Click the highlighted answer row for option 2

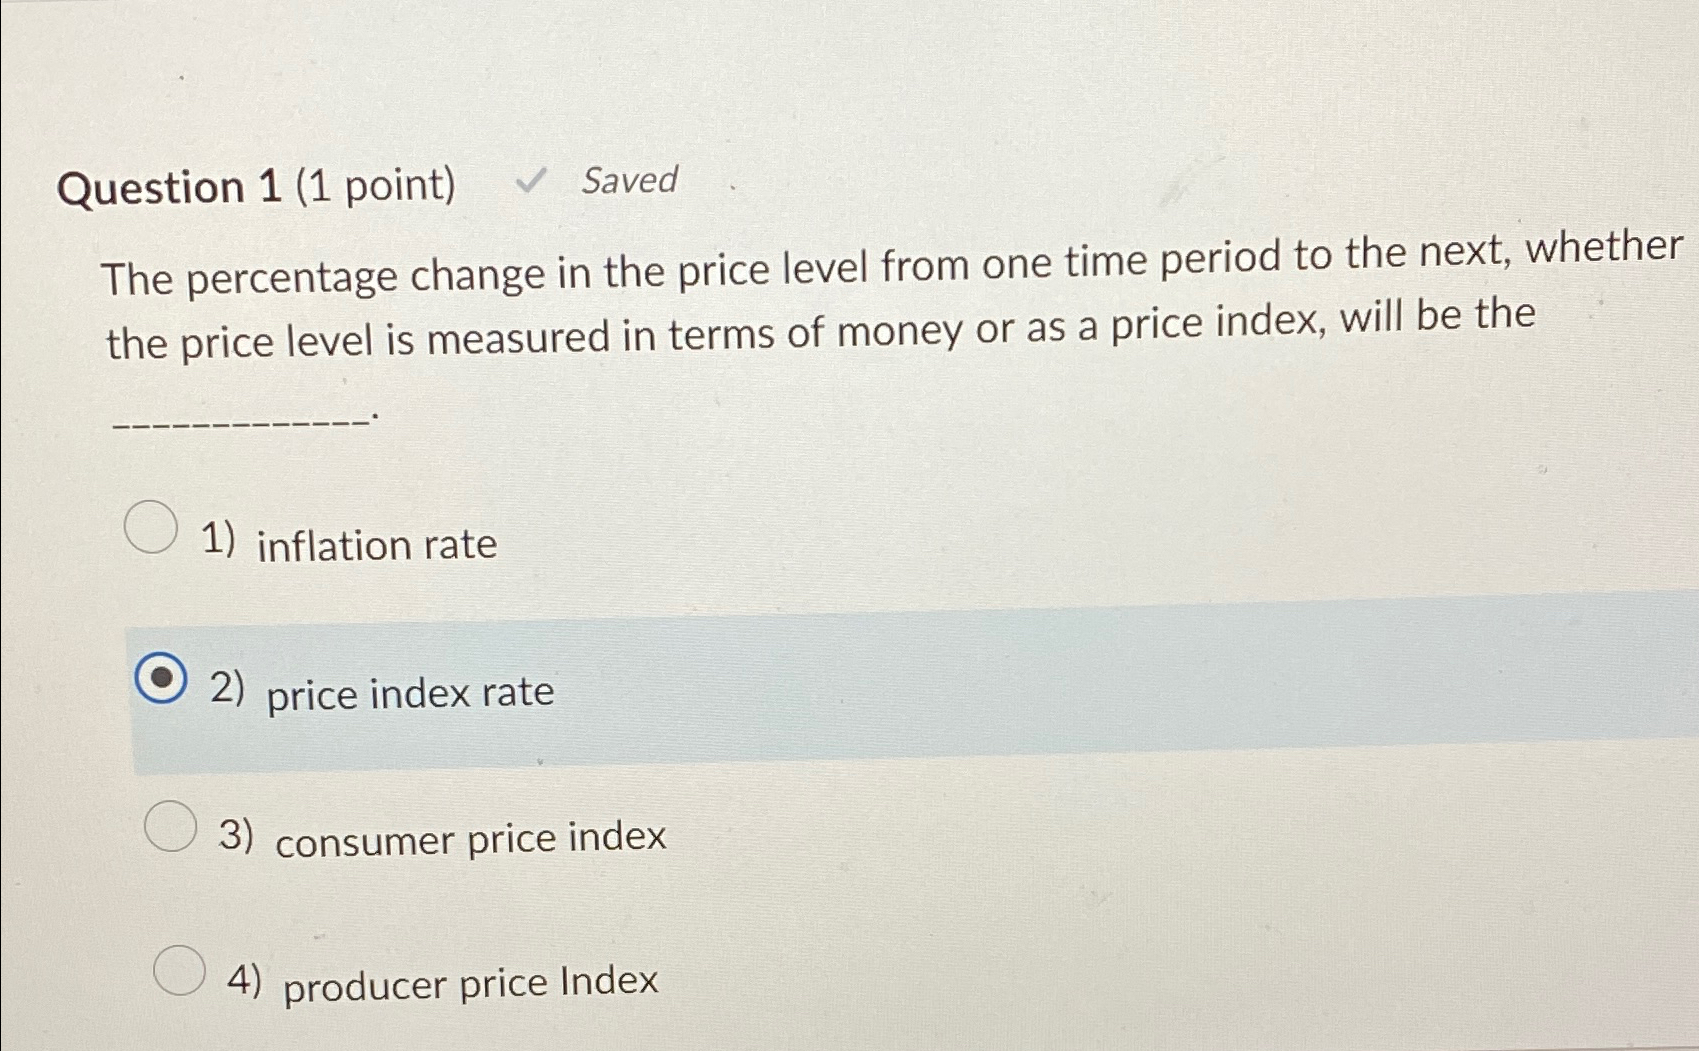(x=850, y=685)
